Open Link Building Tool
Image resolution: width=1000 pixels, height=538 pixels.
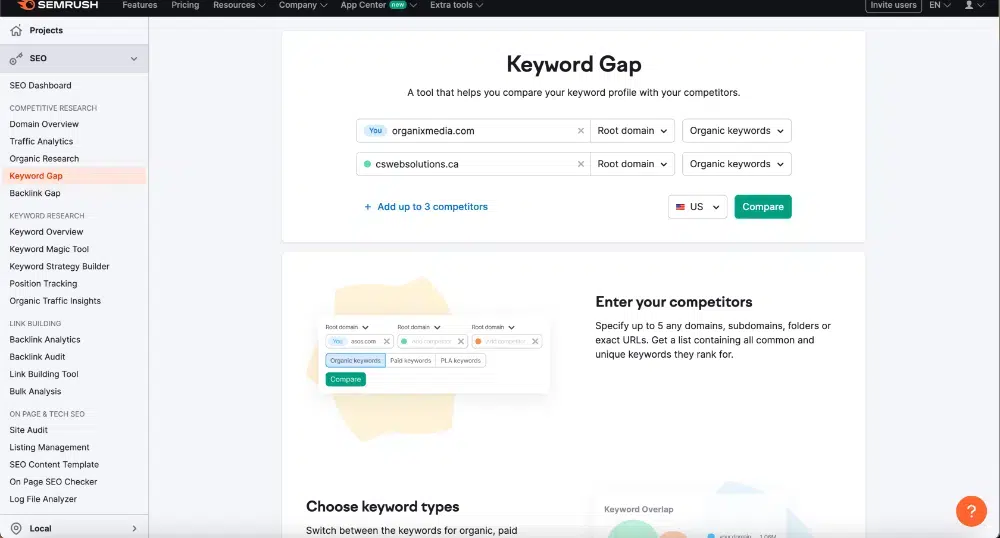click(x=43, y=374)
